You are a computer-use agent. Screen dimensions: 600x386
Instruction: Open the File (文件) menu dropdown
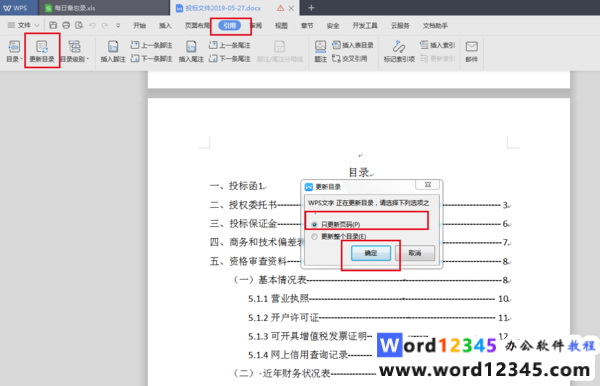coord(23,25)
